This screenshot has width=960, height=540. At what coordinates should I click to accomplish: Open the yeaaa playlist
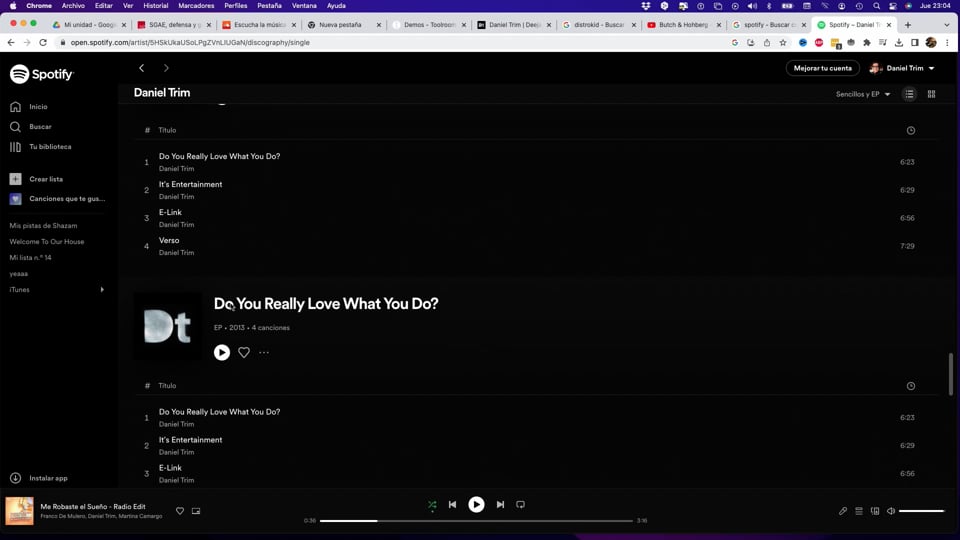pos(18,274)
